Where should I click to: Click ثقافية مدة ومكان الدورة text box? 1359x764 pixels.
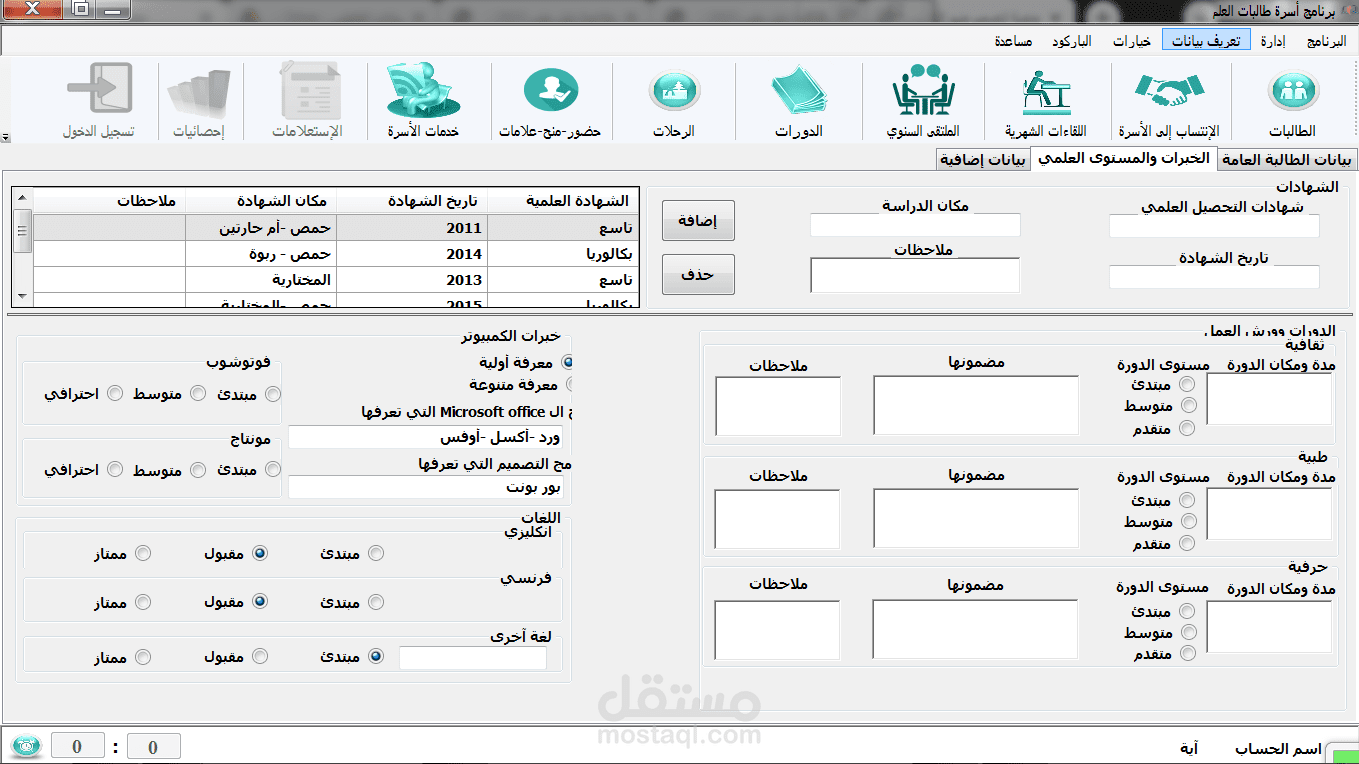(x=1269, y=400)
